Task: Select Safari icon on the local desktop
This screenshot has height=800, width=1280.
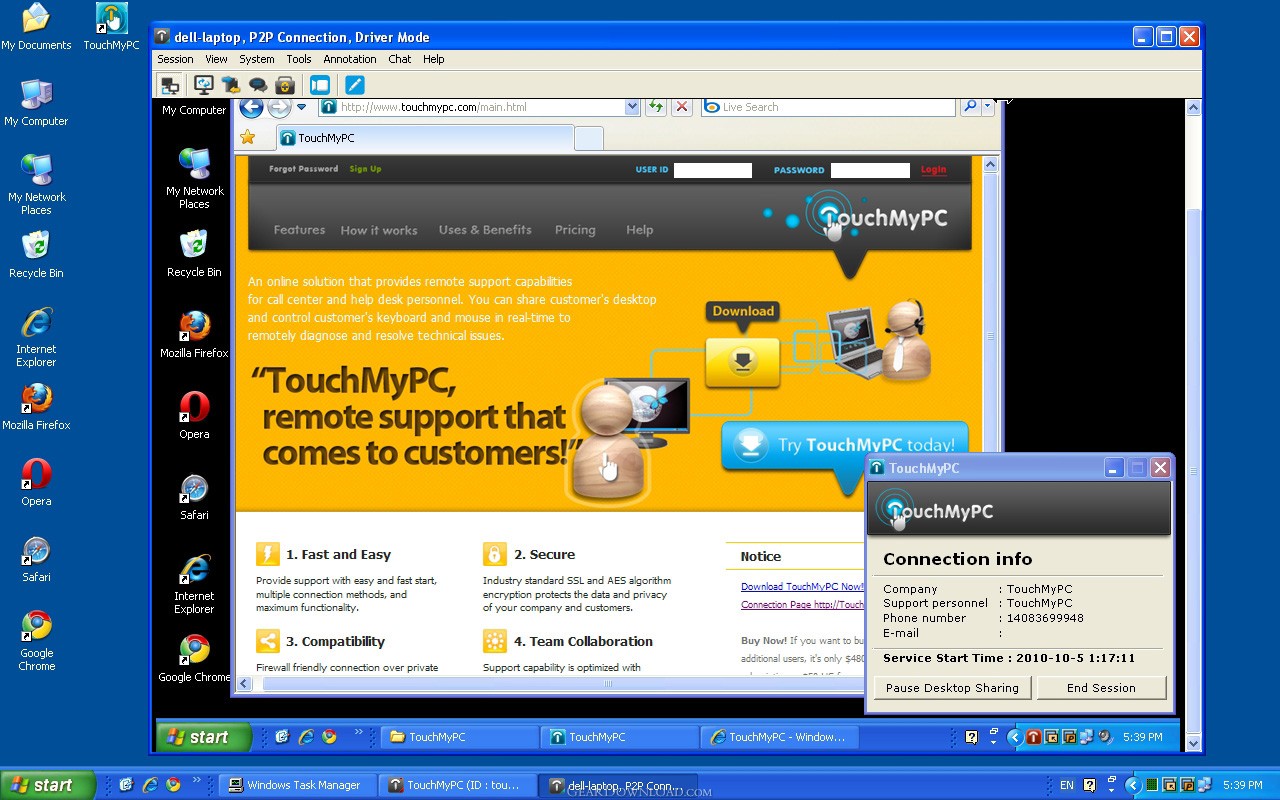Action: tap(36, 559)
